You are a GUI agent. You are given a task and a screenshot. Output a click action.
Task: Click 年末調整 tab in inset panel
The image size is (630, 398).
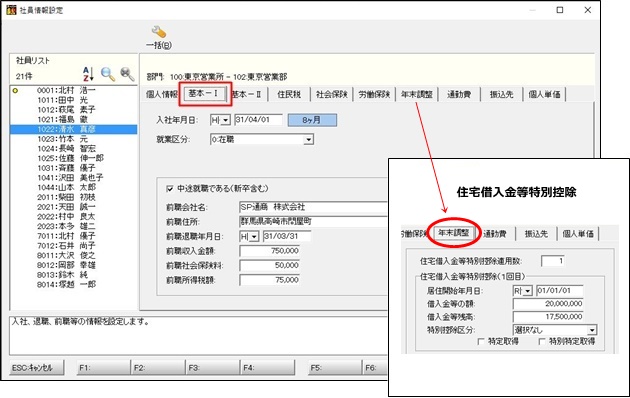click(454, 233)
